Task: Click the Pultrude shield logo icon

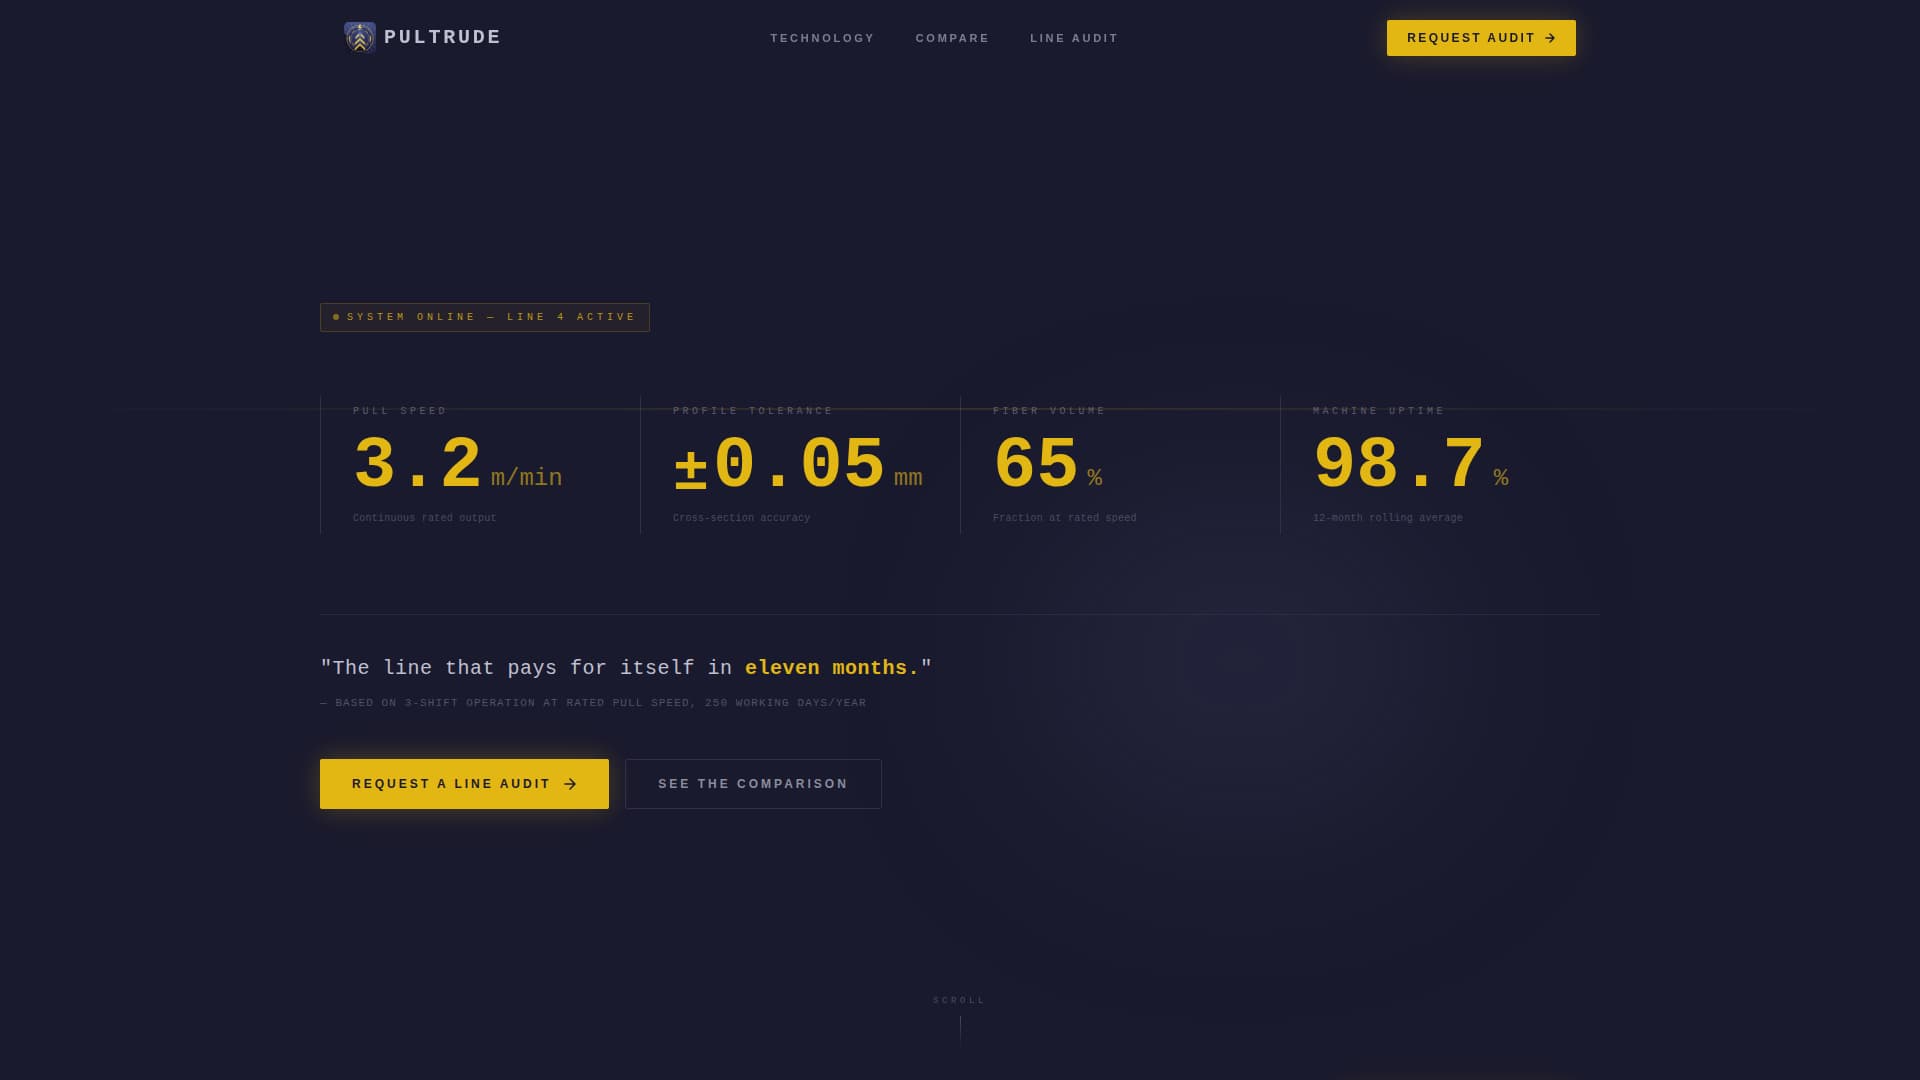Action: click(x=359, y=37)
